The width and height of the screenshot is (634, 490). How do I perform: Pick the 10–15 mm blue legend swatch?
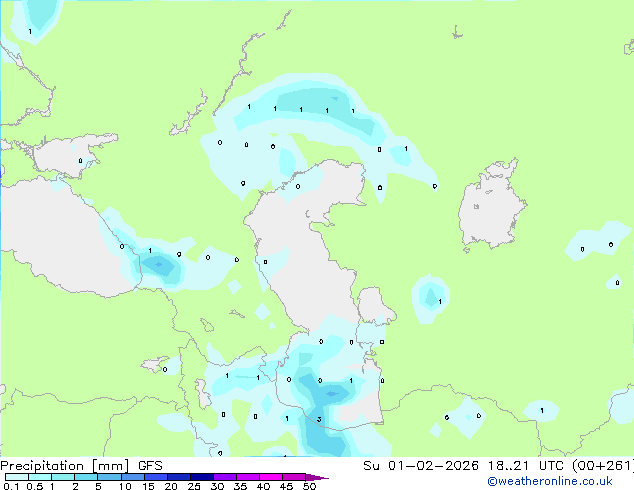coord(132,477)
